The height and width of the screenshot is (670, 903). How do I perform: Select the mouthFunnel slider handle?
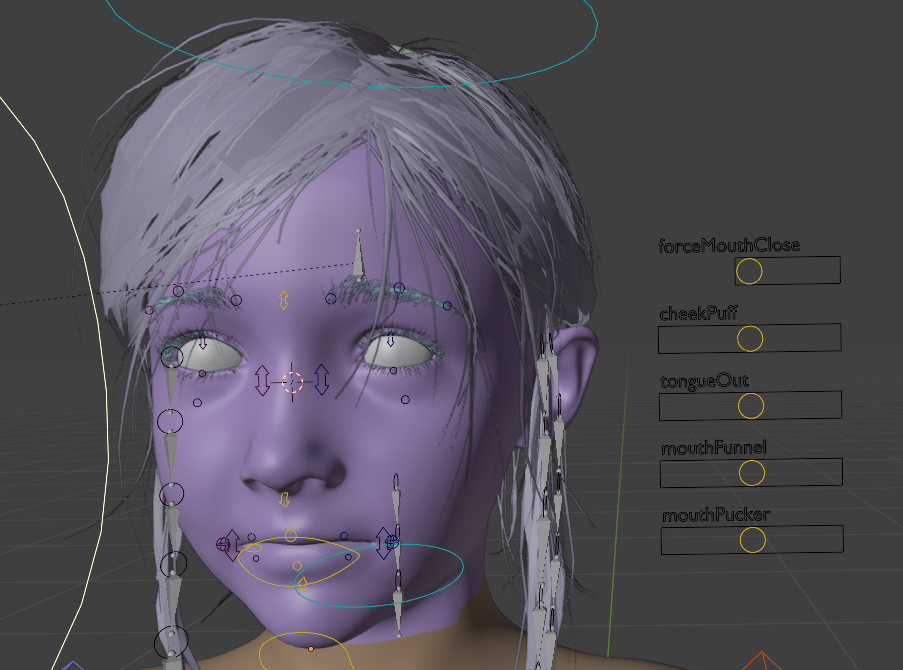click(x=752, y=472)
